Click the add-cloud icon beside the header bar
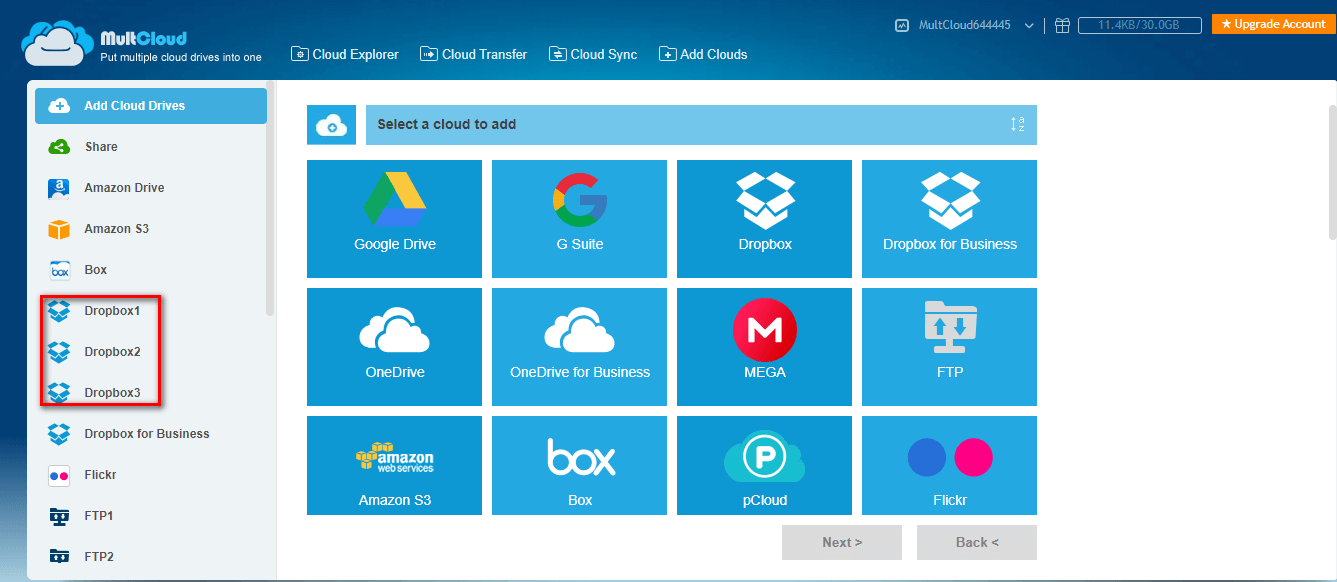This screenshot has width=1337, height=582. [331, 125]
